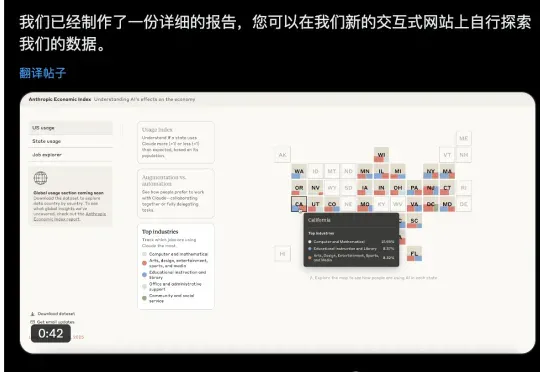This screenshot has width=540, height=372.
Task: Select the Usage Index card
Action: point(176,142)
